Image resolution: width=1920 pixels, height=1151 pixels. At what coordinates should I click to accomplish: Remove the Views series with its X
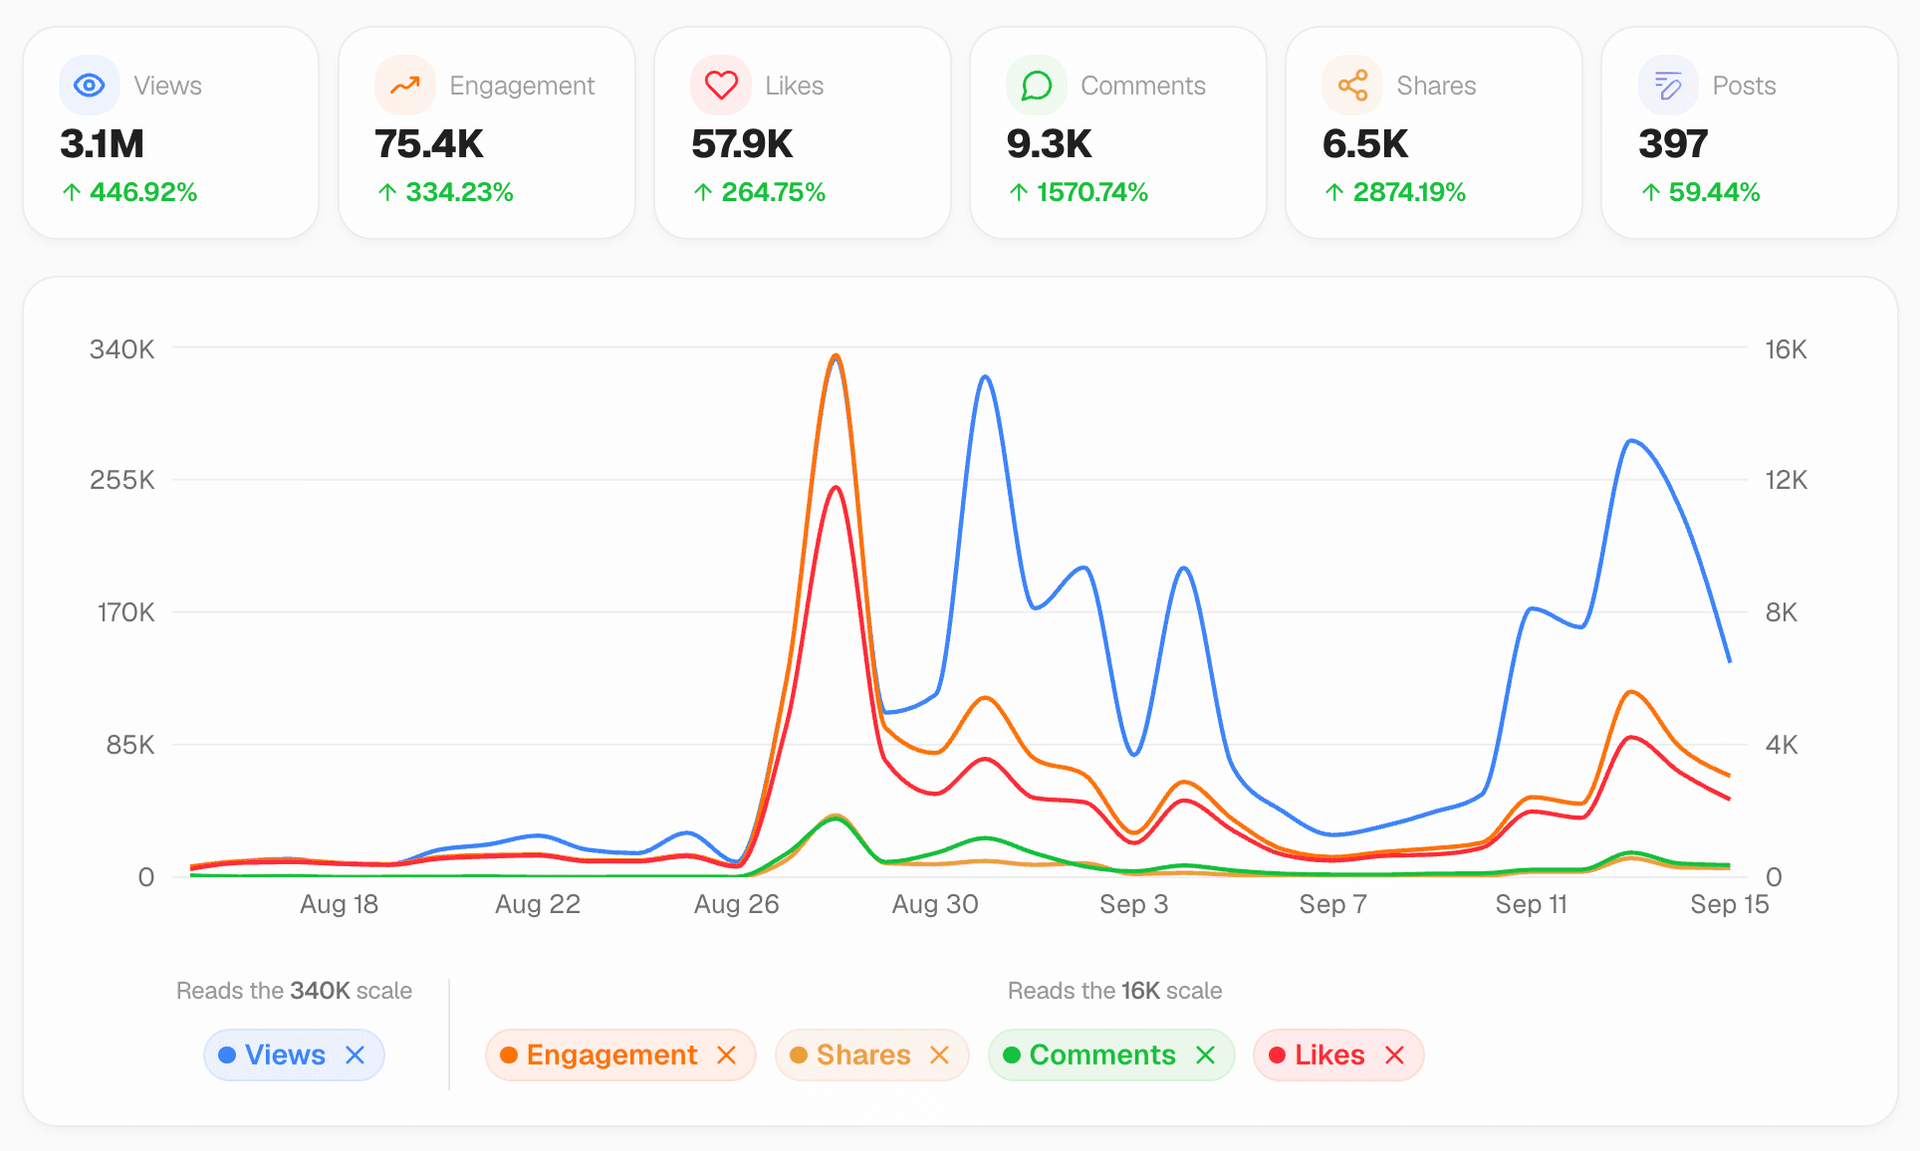(355, 1055)
